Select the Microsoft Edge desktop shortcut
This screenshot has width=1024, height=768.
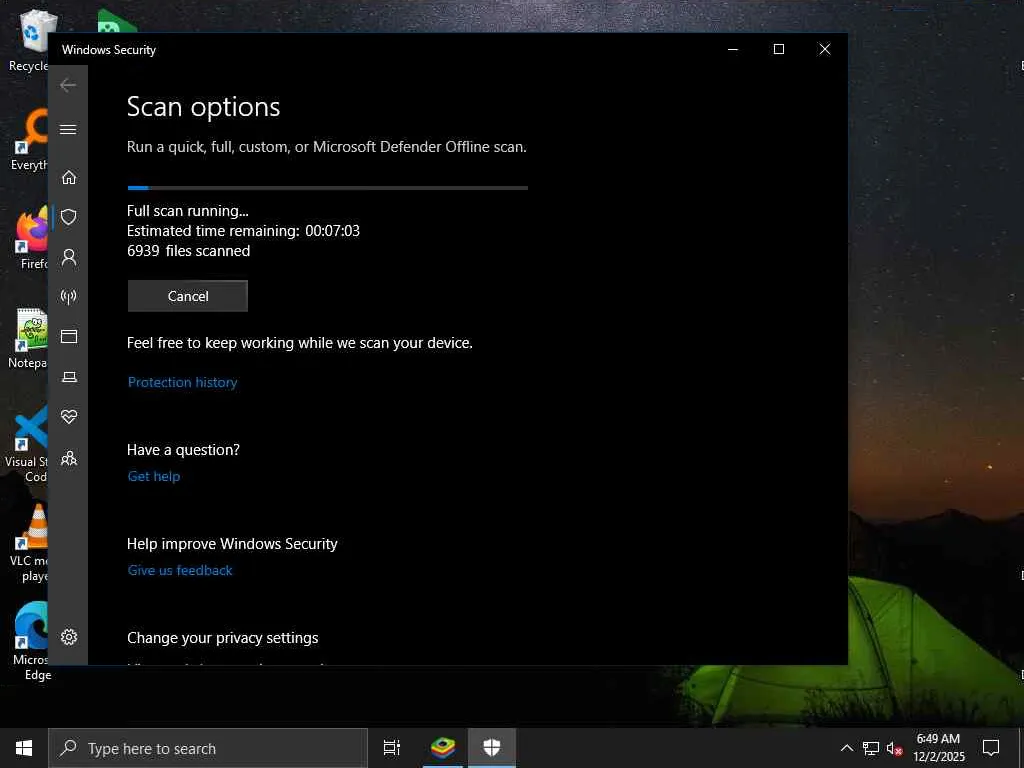tap(31, 642)
